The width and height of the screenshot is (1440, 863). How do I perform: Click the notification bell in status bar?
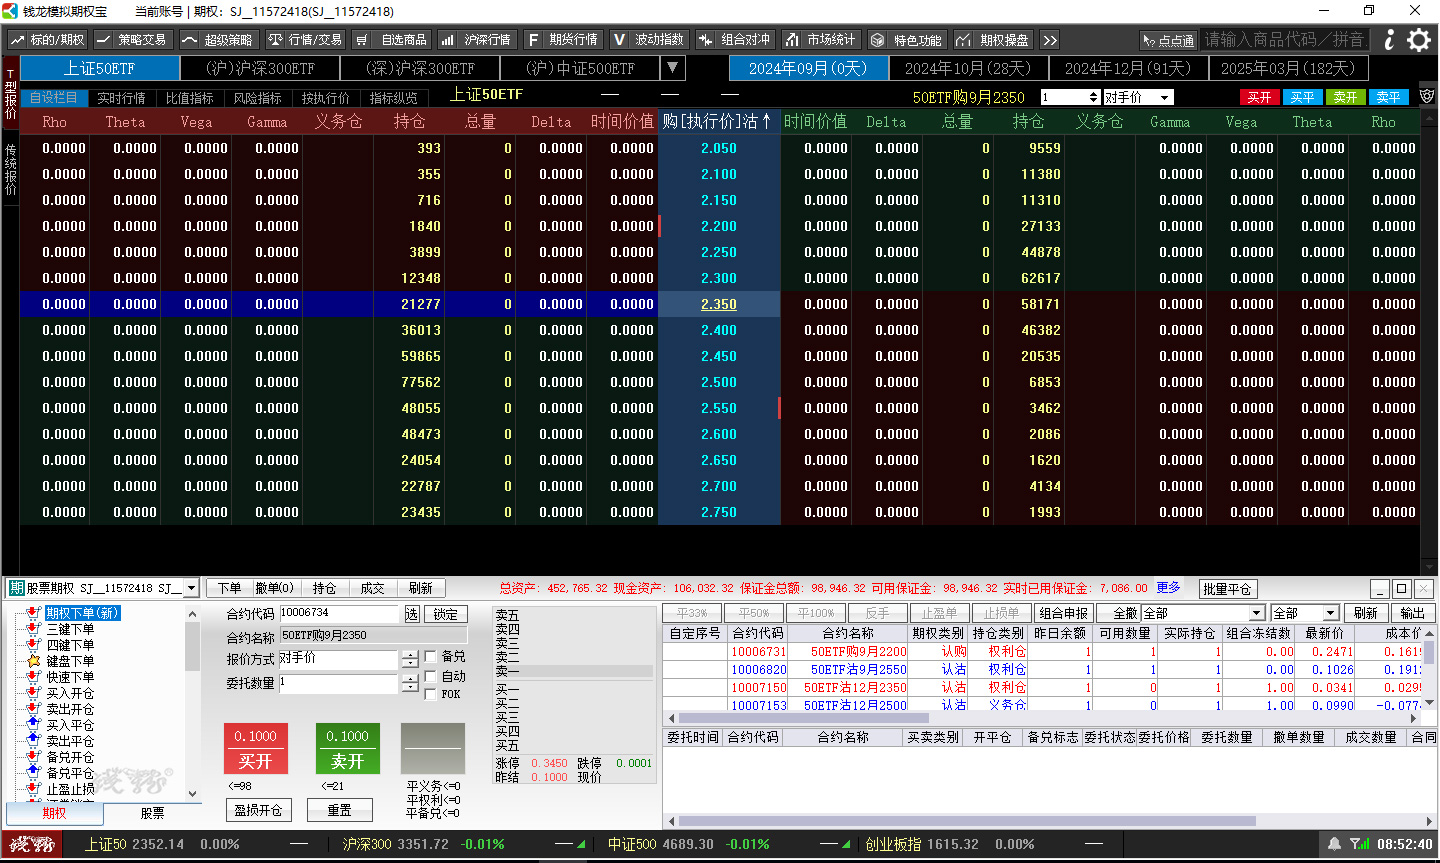pos(1334,844)
